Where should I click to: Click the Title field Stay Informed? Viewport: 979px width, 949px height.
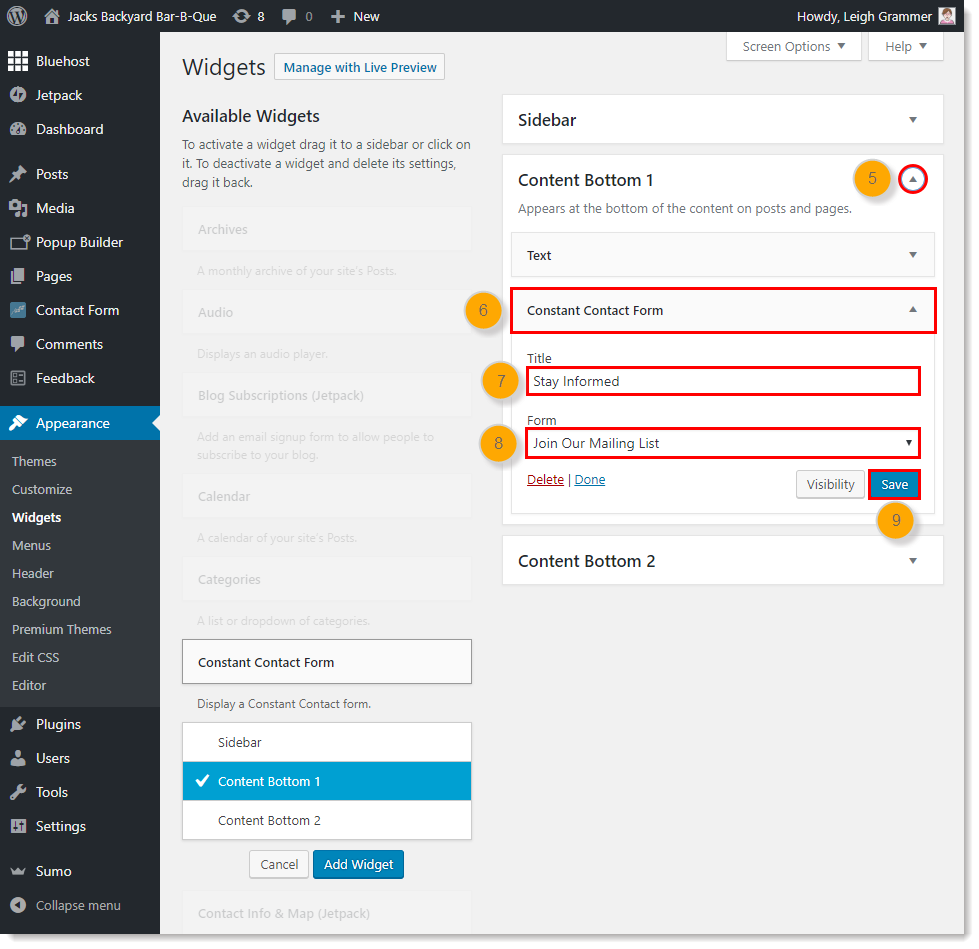tap(723, 381)
